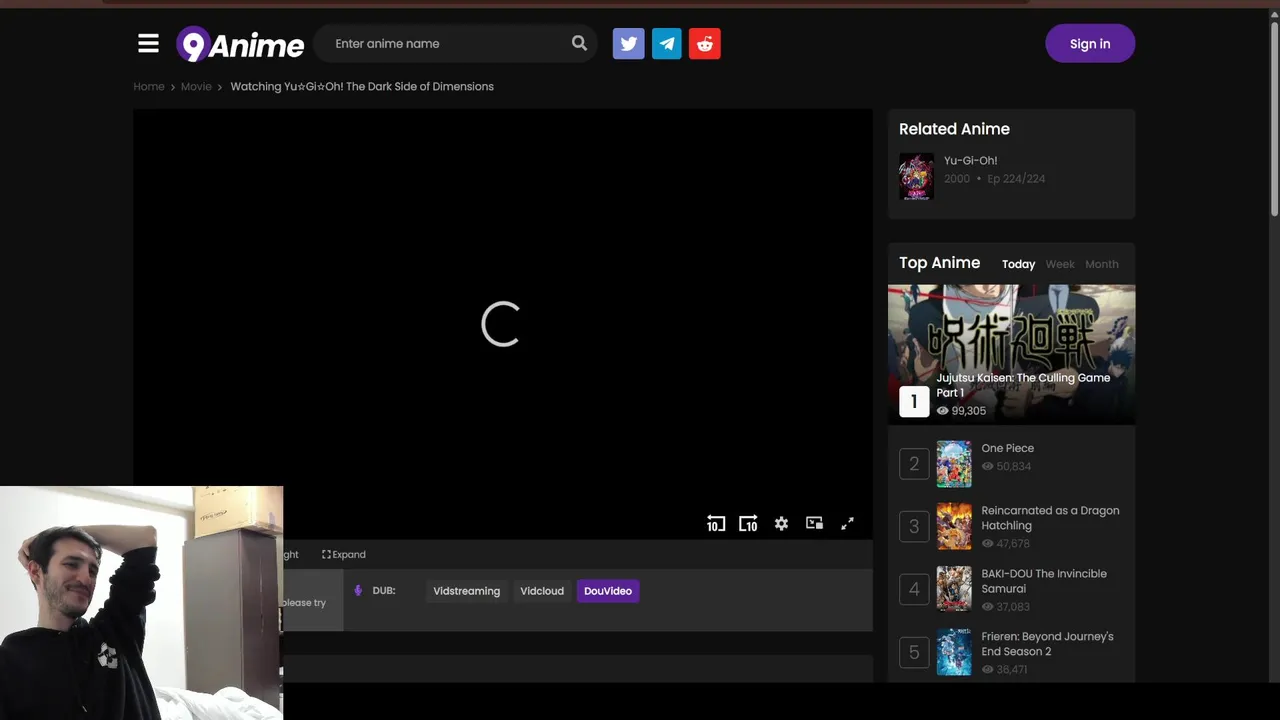
Task: Enter fullscreen in video player
Action: click(x=847, y=523)
